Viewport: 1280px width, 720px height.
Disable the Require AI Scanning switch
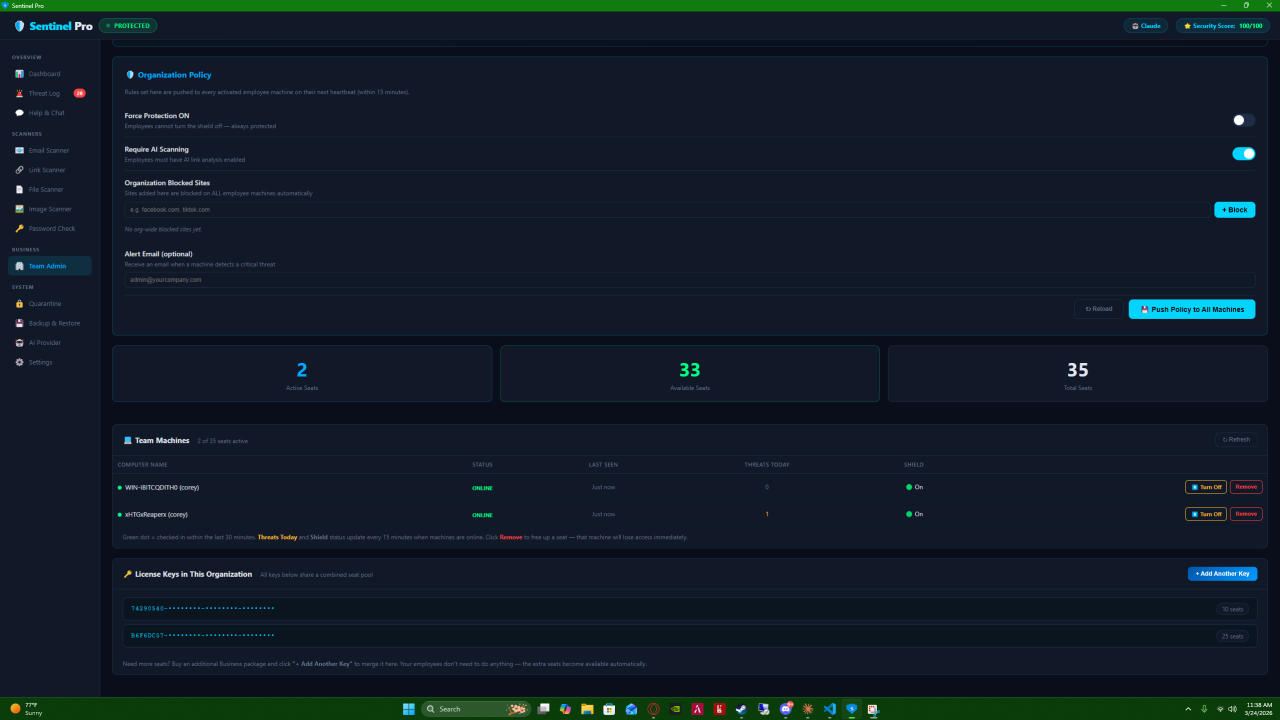click(1243, 154)
